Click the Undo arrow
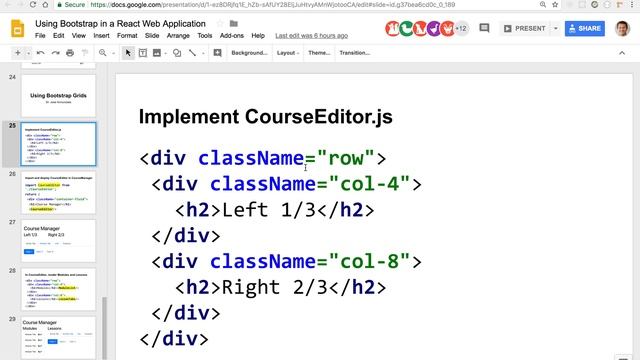 (x=40, y=53)
